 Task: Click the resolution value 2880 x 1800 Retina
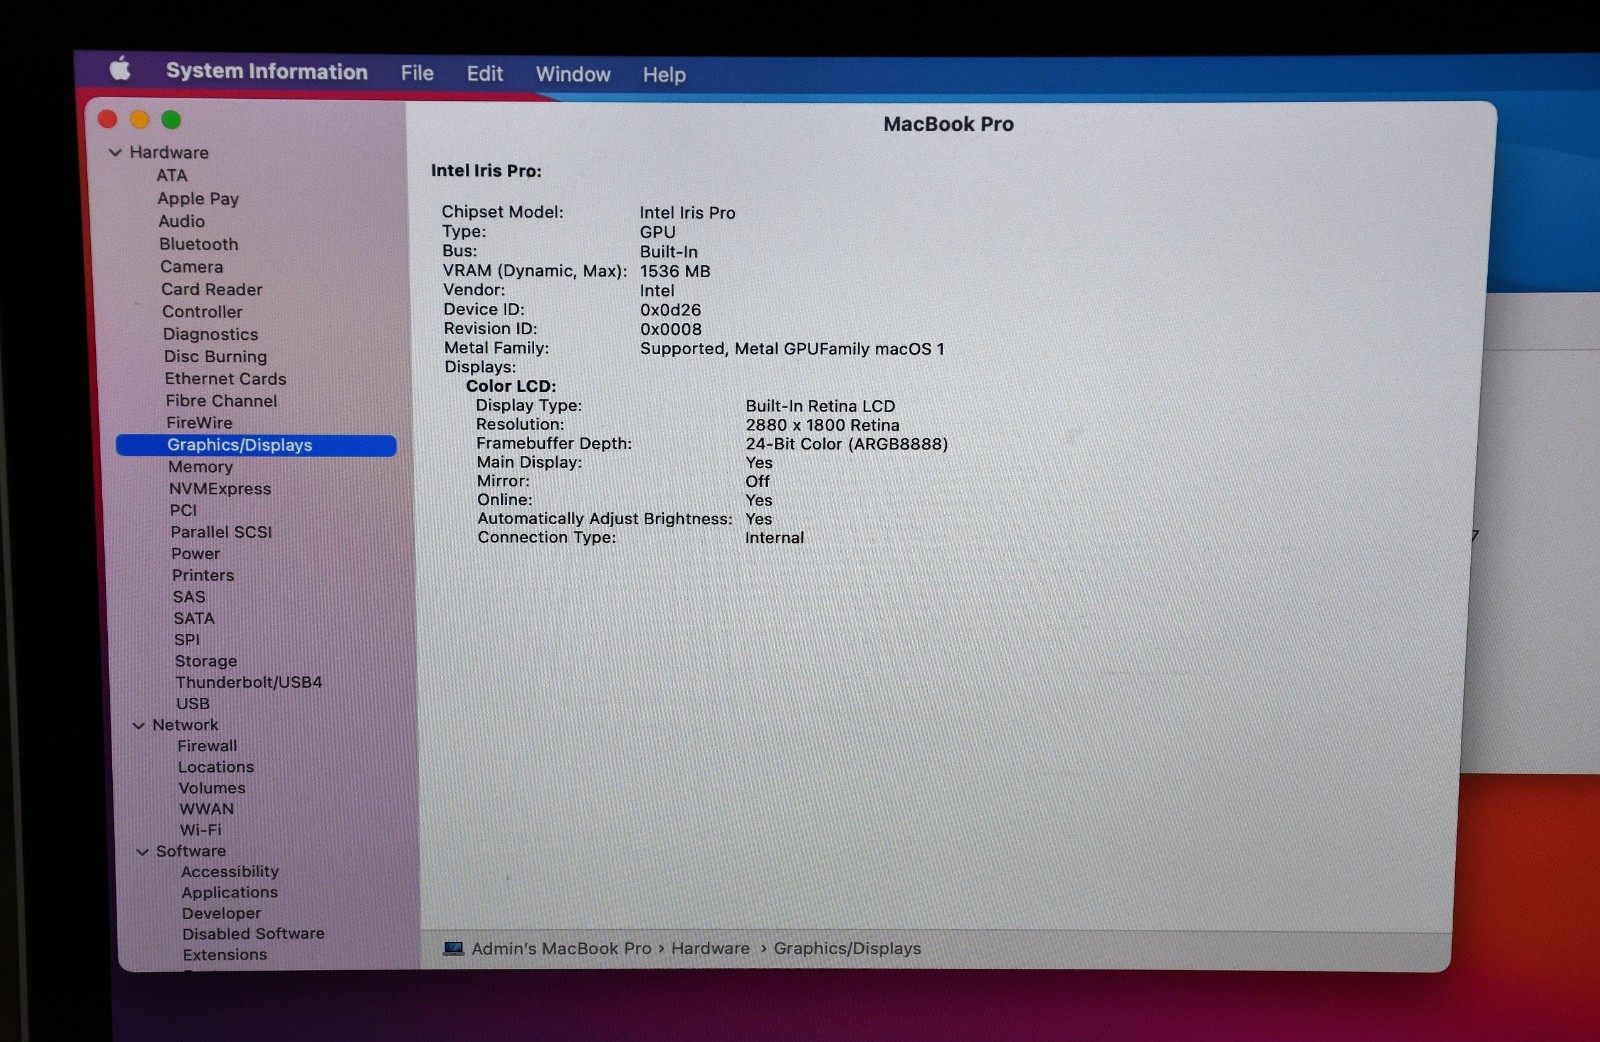tap(822, 425)
